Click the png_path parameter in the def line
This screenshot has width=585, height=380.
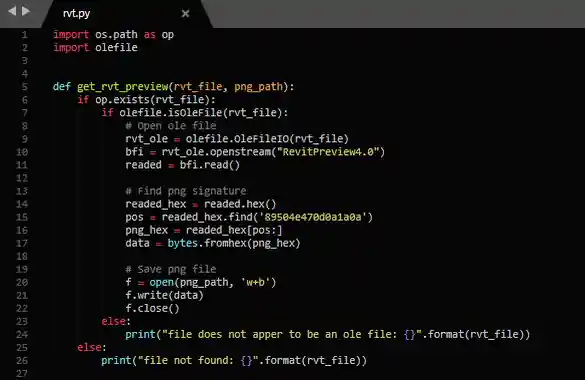[258, 87]
